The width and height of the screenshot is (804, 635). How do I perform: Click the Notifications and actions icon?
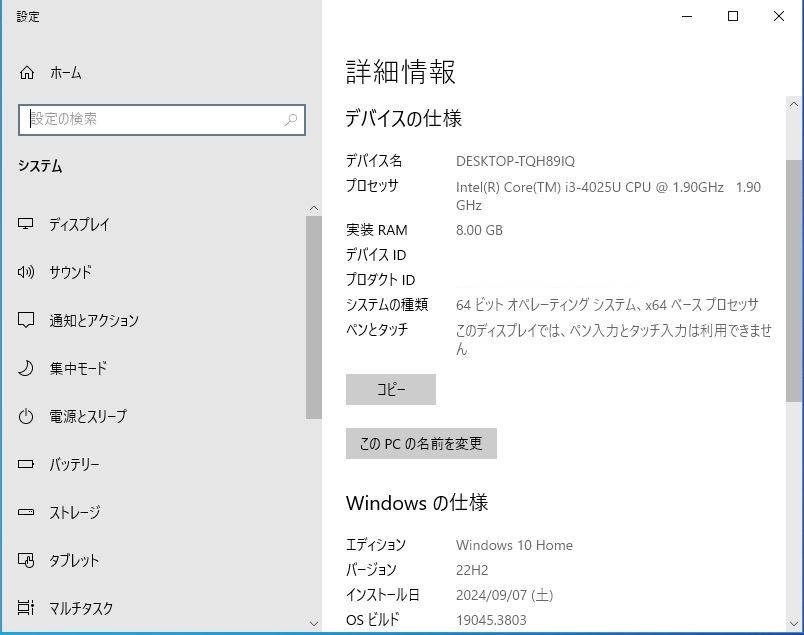(x=26, y=320)
